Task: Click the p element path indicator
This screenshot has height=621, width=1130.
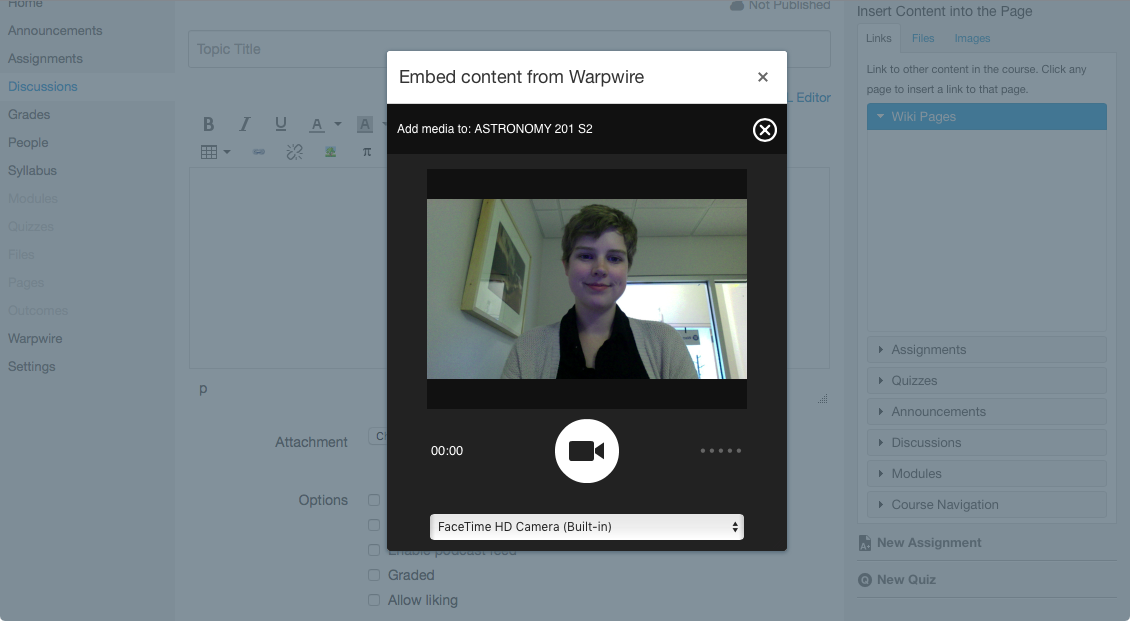Action: coord(203,389)
